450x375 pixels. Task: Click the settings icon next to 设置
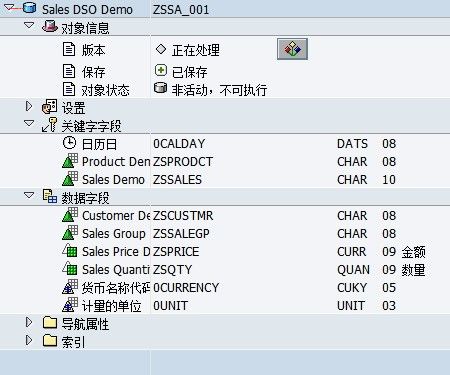[49, 107]
